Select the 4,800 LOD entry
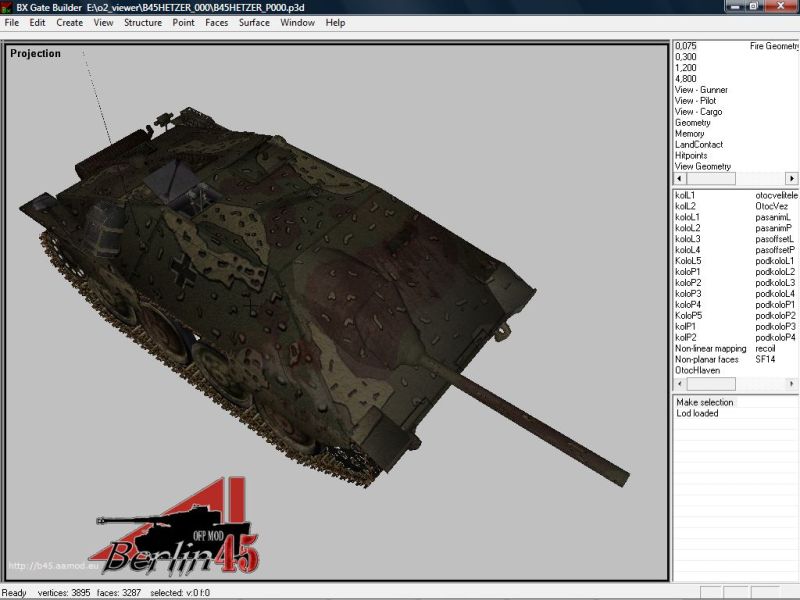 [686, 79]
